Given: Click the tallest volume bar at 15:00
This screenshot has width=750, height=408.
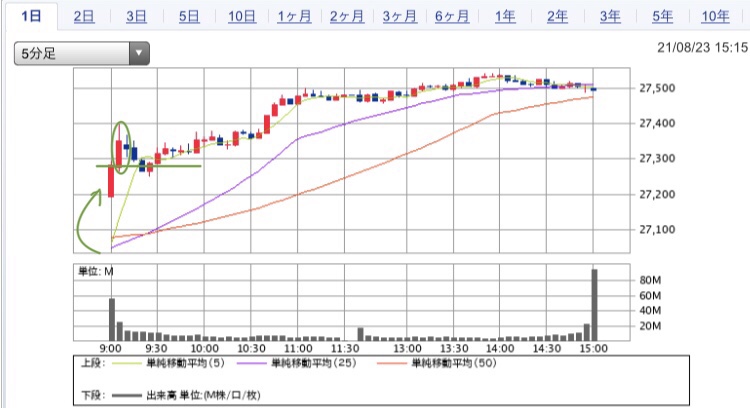Looking at the screenshot, I should (595, 305).
